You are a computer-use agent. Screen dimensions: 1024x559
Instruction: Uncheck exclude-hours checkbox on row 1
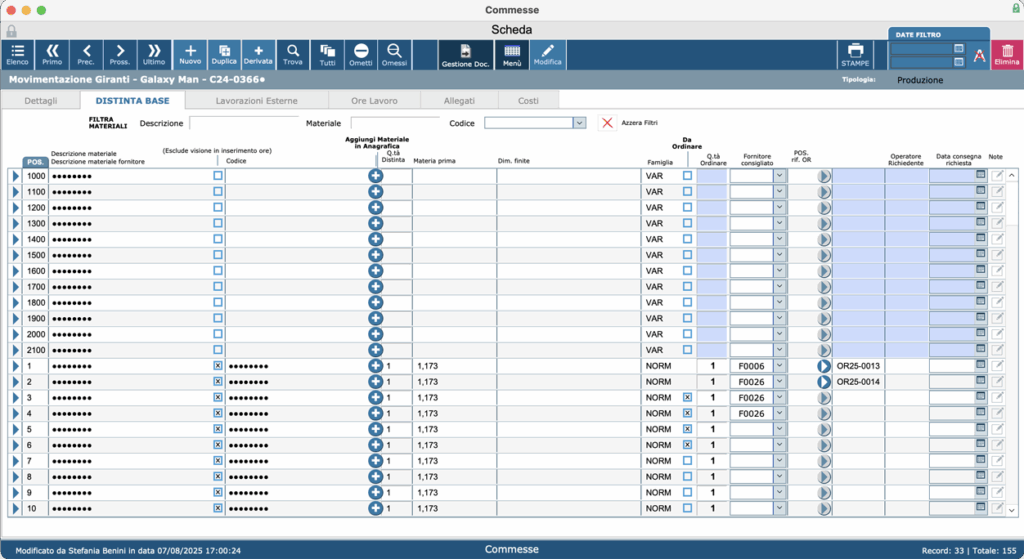click(218, 366)
